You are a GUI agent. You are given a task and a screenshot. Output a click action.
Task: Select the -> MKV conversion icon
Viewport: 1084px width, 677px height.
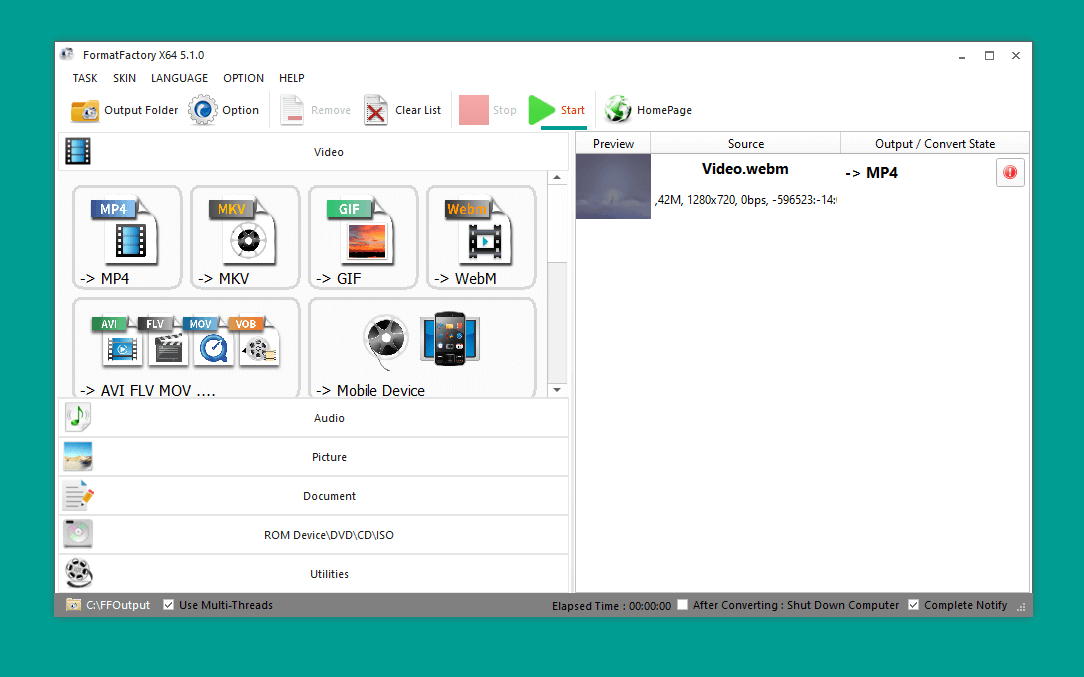[x=245, y=237]
